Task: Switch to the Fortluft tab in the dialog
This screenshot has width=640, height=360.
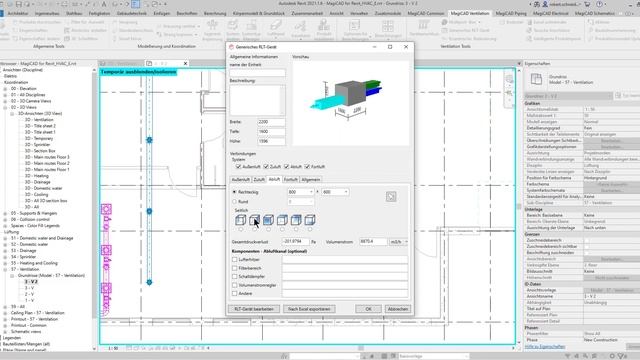Action: pos(291,180)
